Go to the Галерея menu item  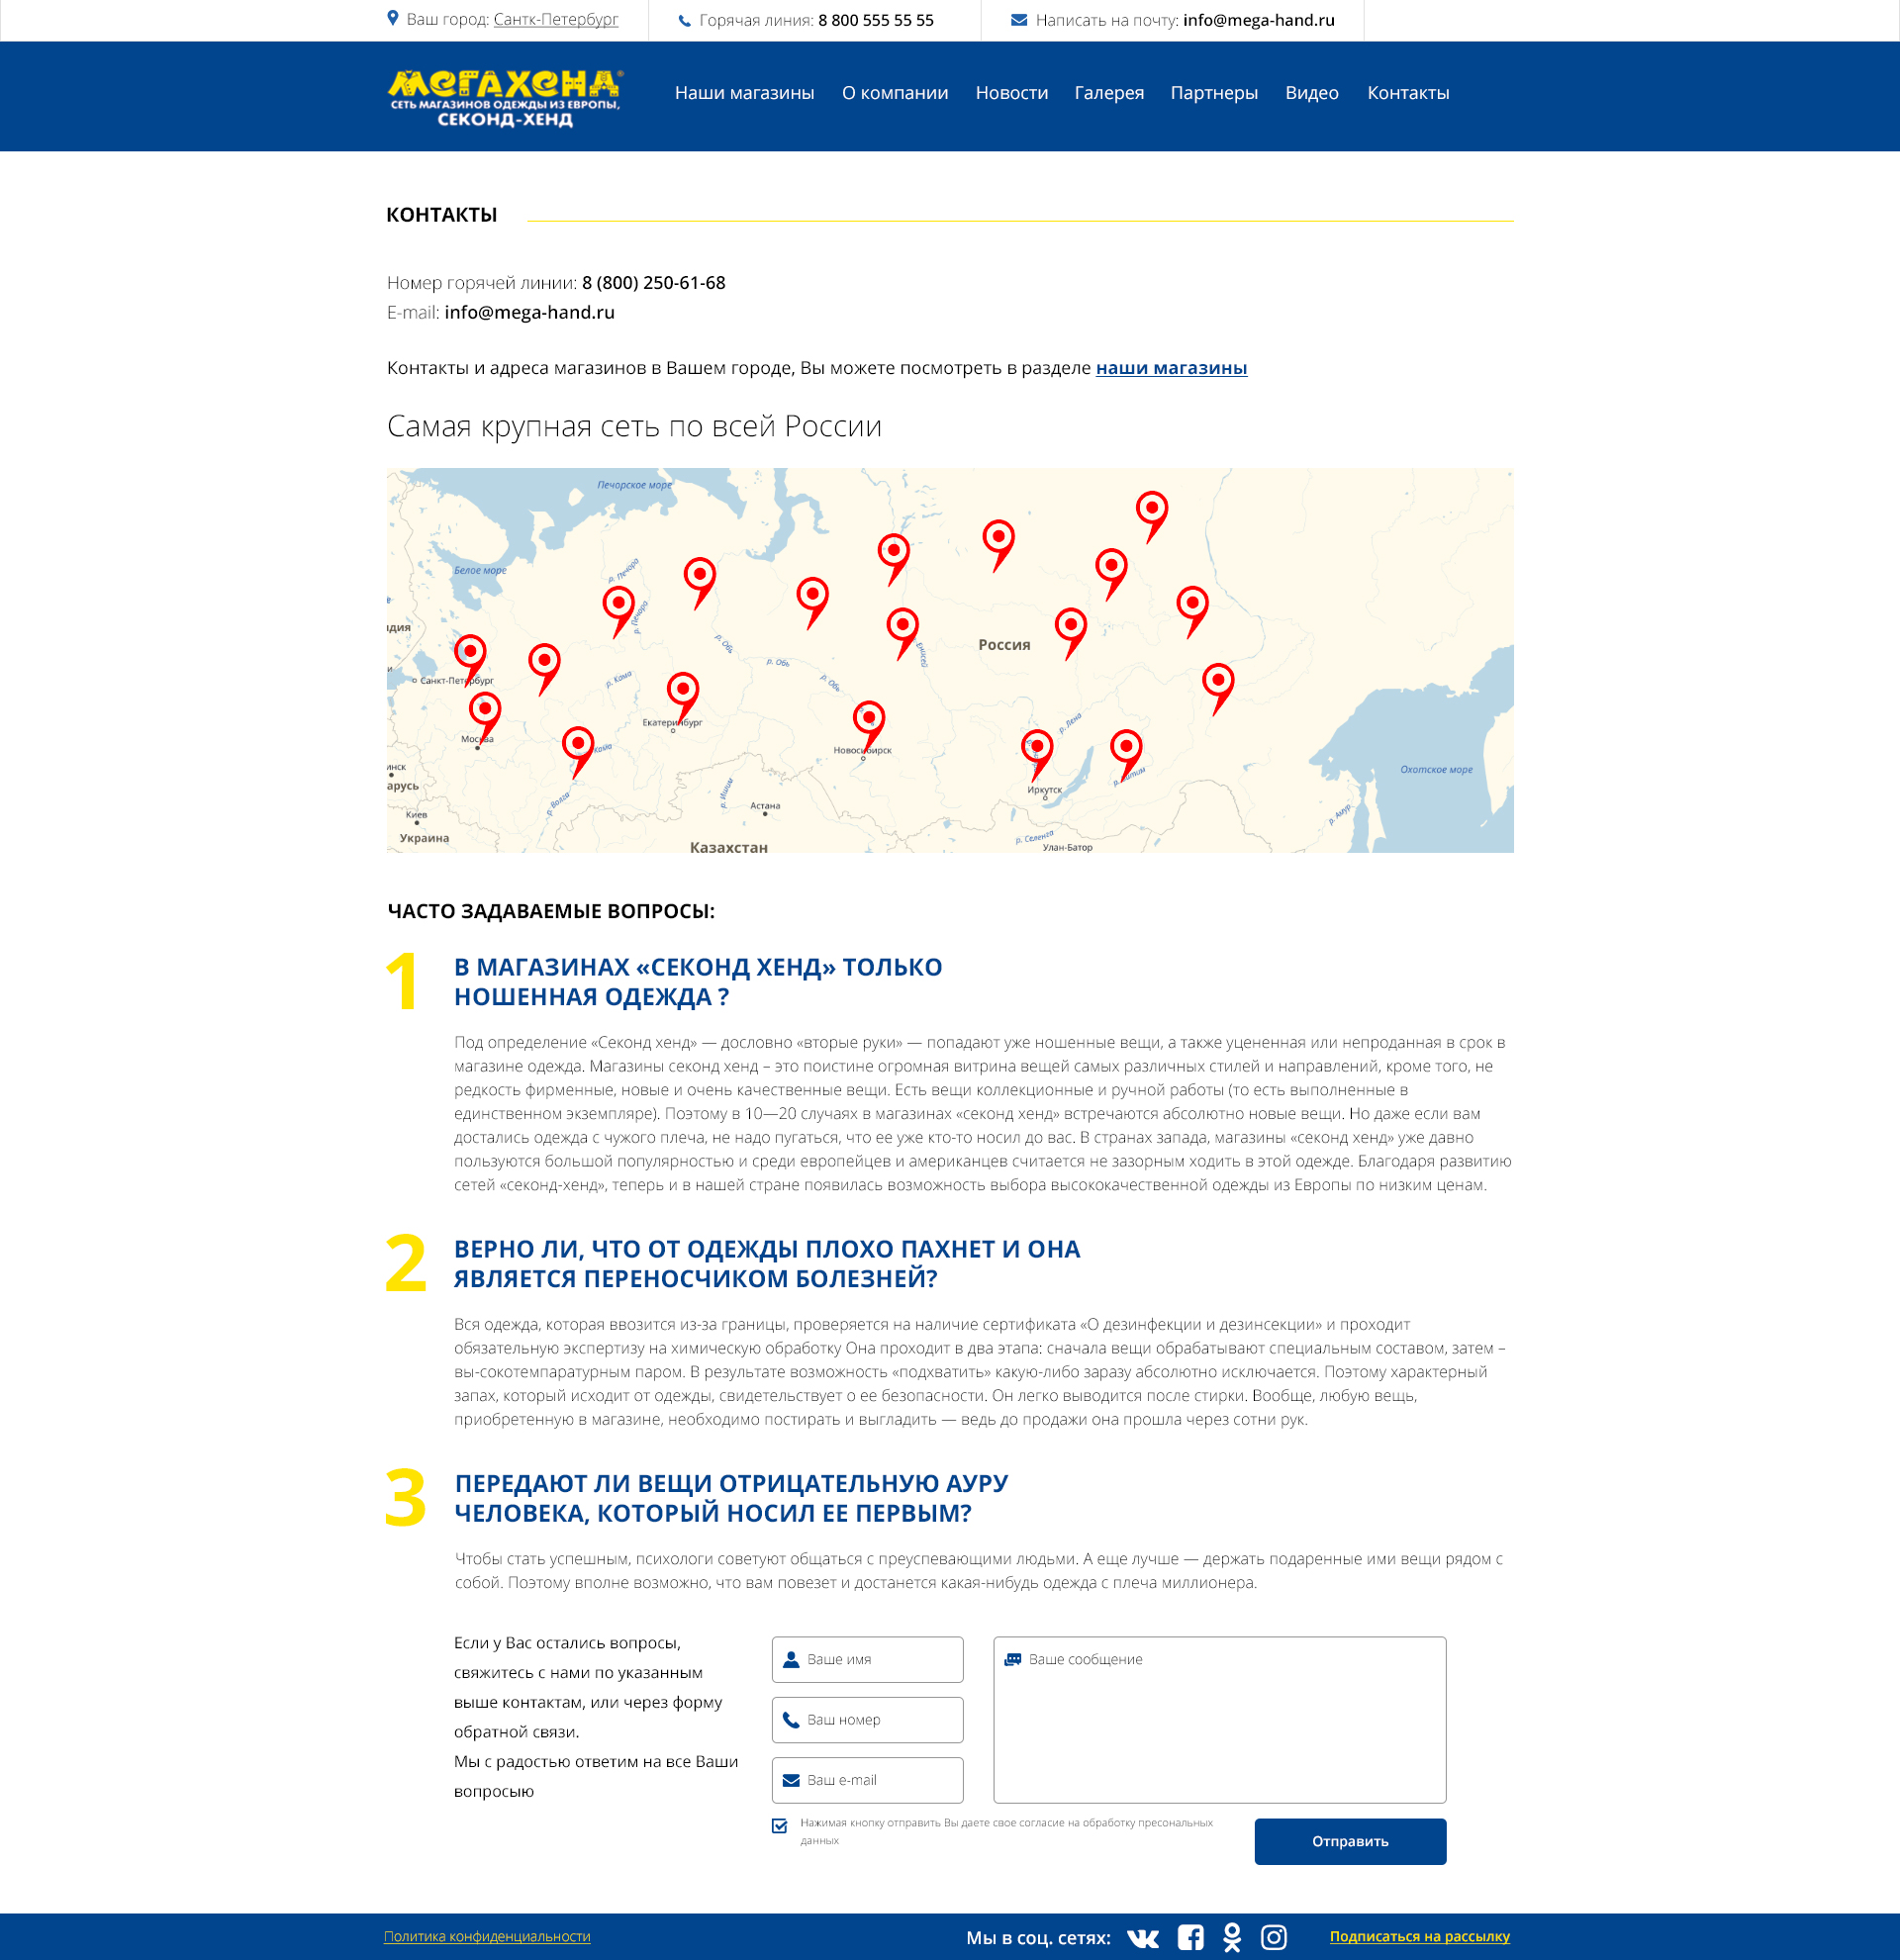click(1109, 93)
